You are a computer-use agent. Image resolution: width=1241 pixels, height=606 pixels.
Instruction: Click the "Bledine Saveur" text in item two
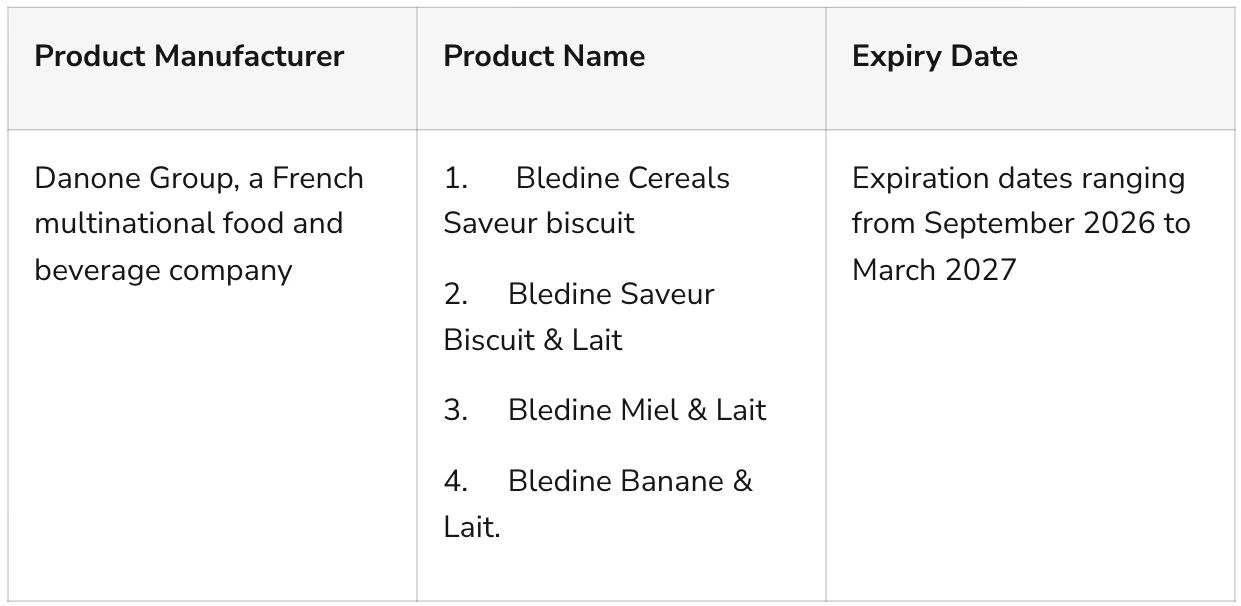(x=610, y=295)
